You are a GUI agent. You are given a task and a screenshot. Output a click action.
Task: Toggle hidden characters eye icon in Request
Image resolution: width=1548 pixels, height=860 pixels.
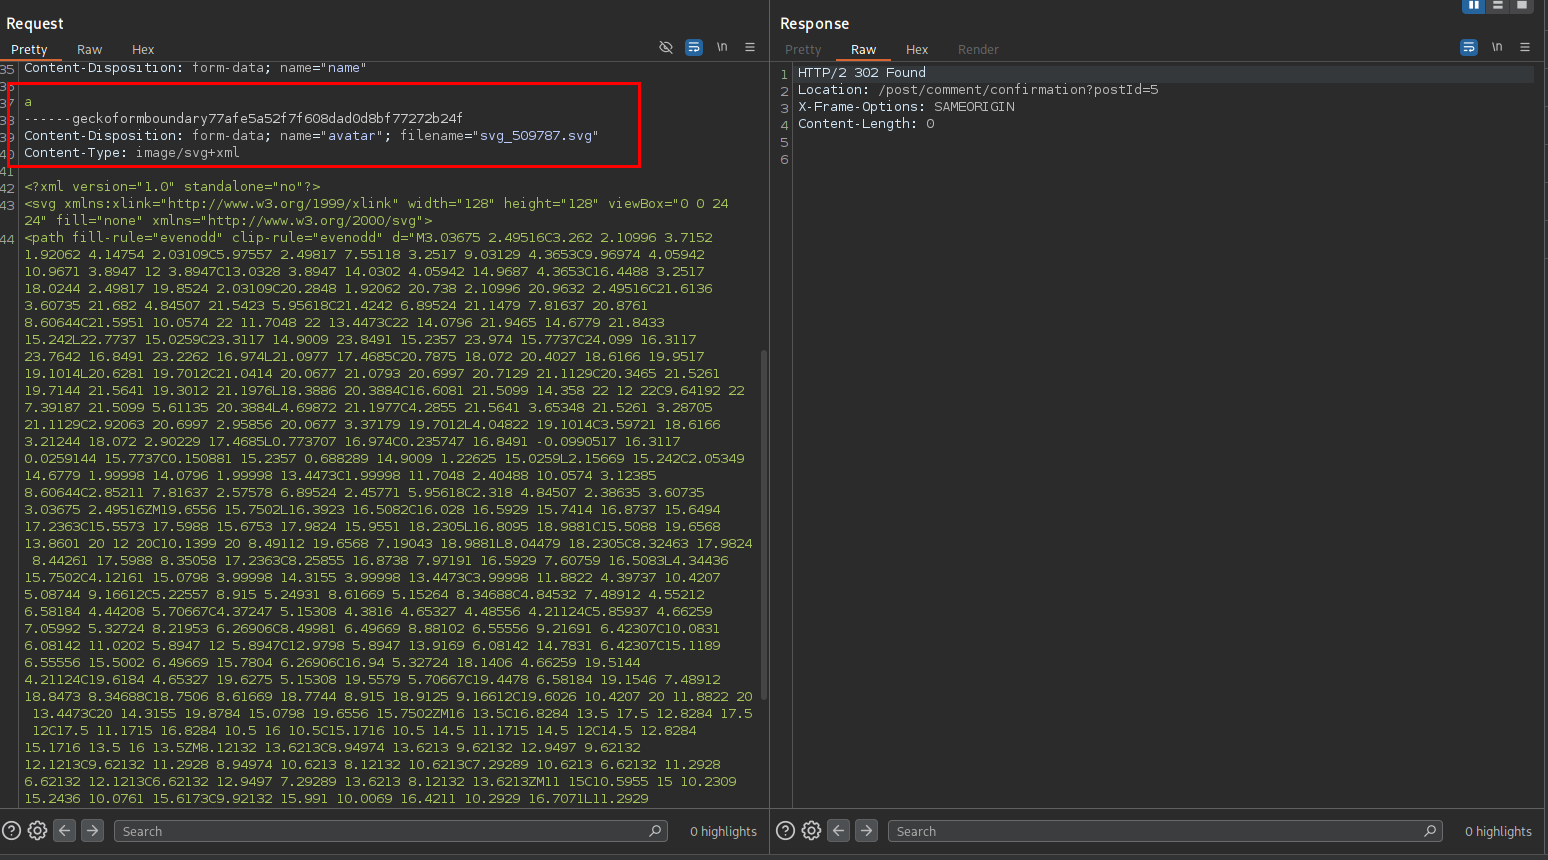coord(666,48)
